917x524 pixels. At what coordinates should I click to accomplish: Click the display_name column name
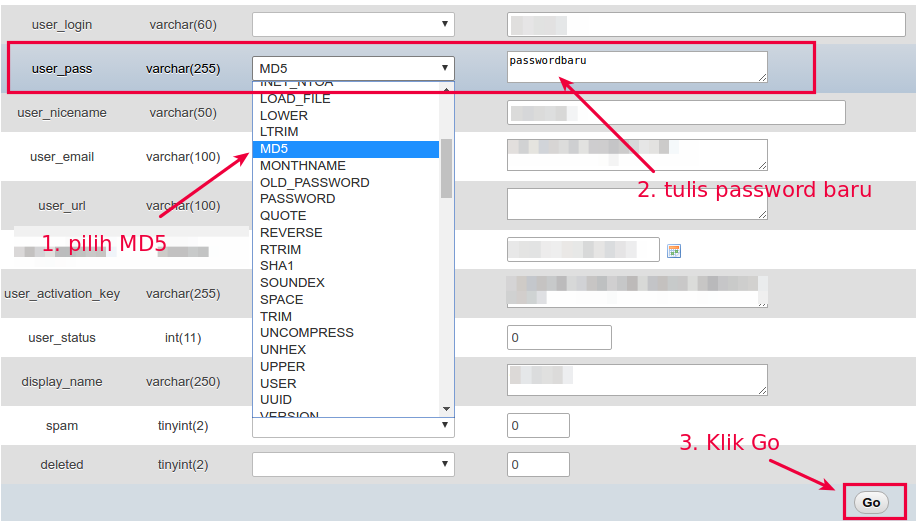62,381
